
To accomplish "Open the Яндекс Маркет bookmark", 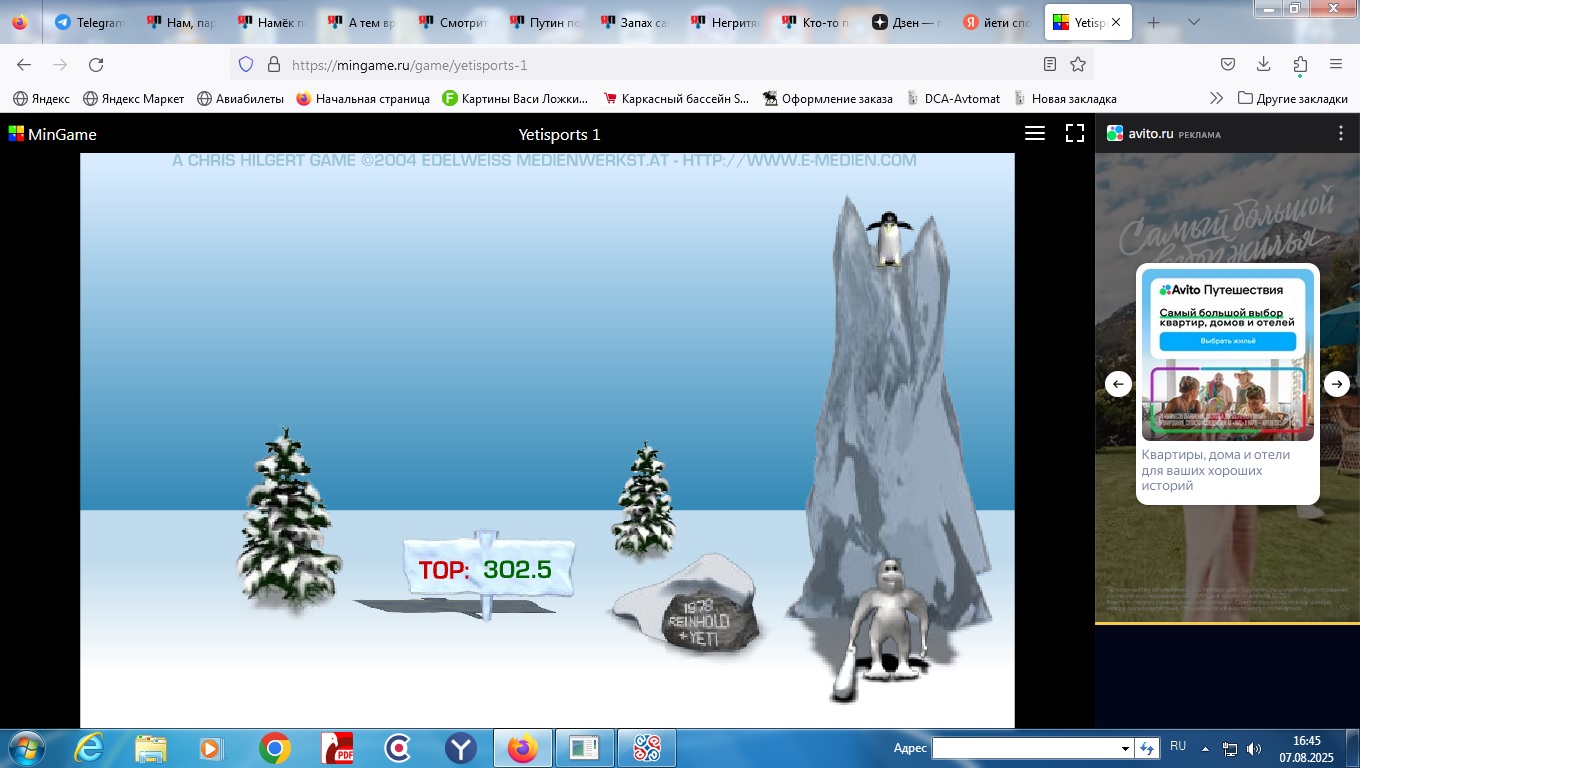I will tap(134, 98).
